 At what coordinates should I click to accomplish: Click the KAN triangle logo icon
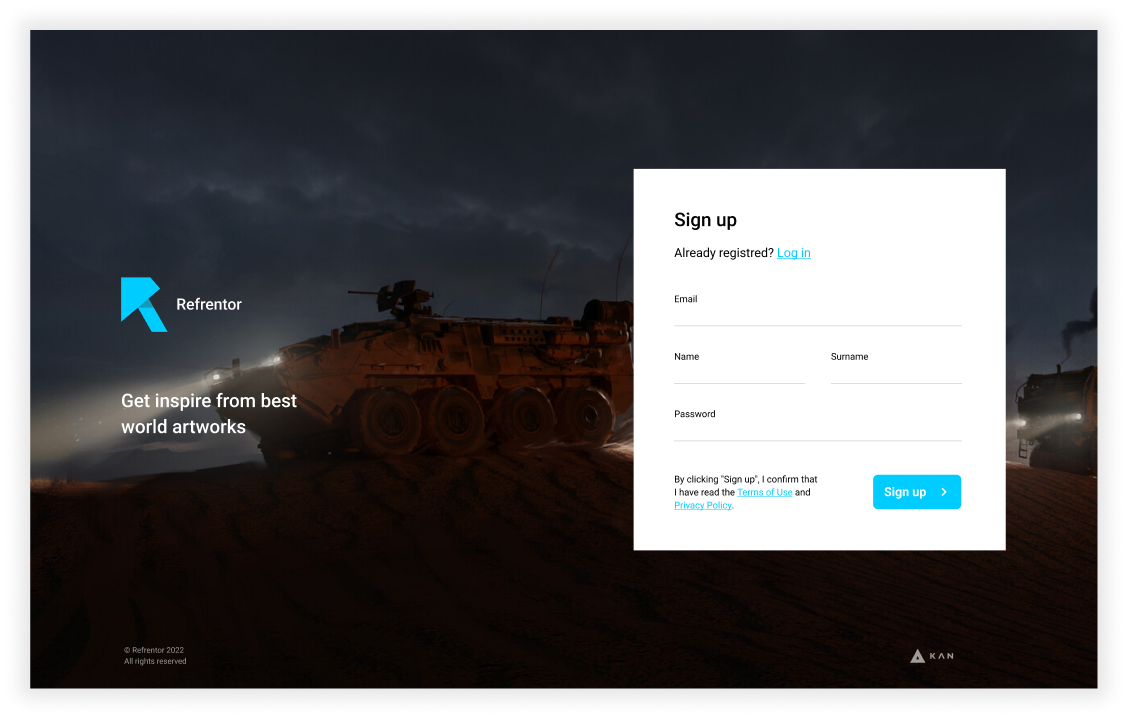pyautogui.click(x=917, y=656)
